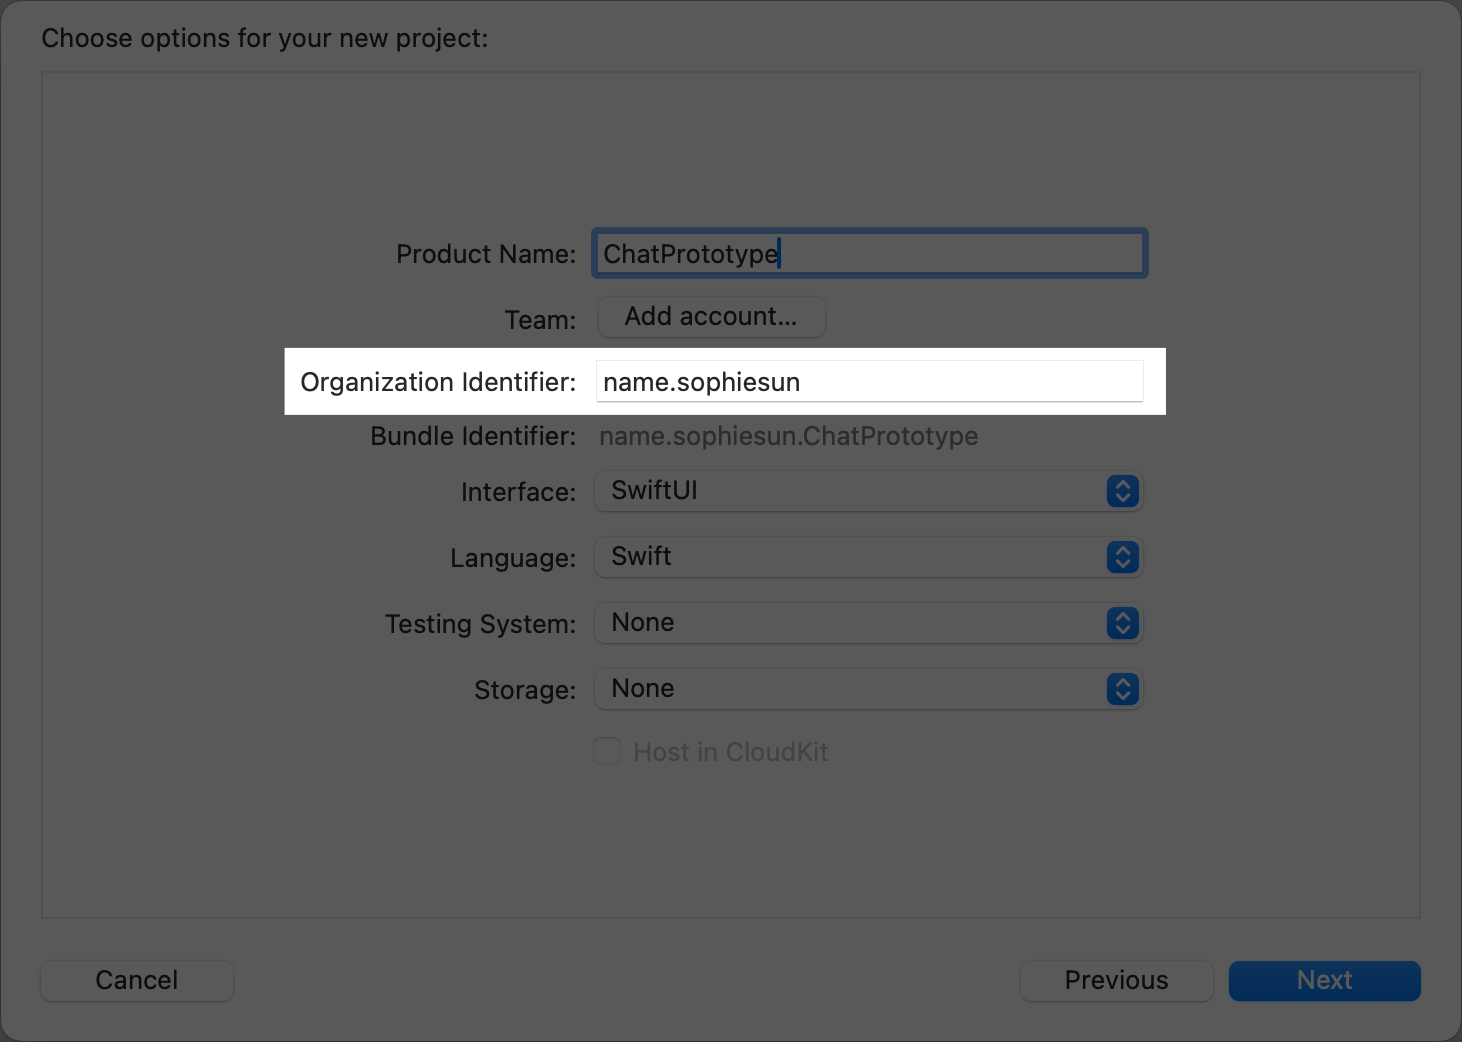Click into the Organization Identifier text field

click(x=868, y=382)
